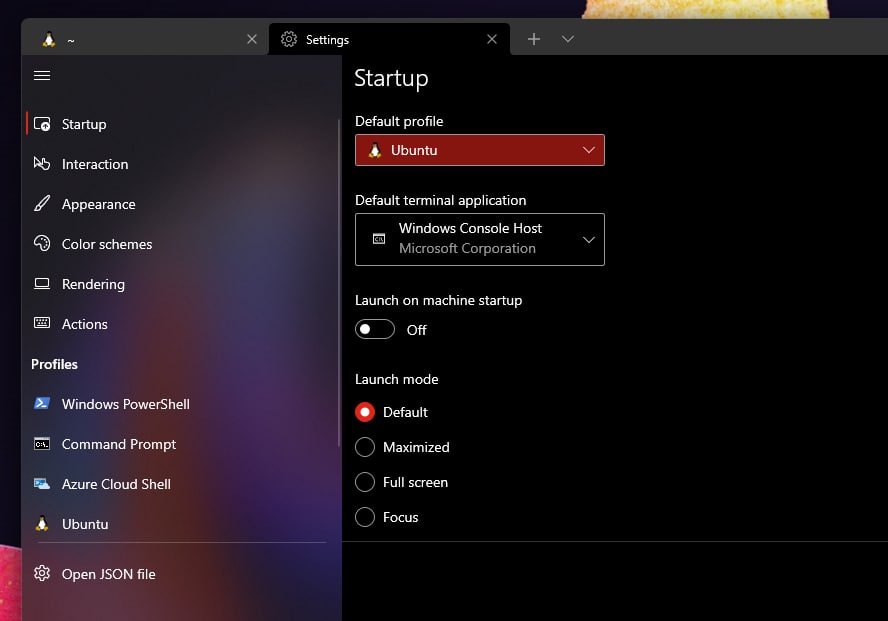
Task: Click penguin icon in Default profile box
Action: 374,150
